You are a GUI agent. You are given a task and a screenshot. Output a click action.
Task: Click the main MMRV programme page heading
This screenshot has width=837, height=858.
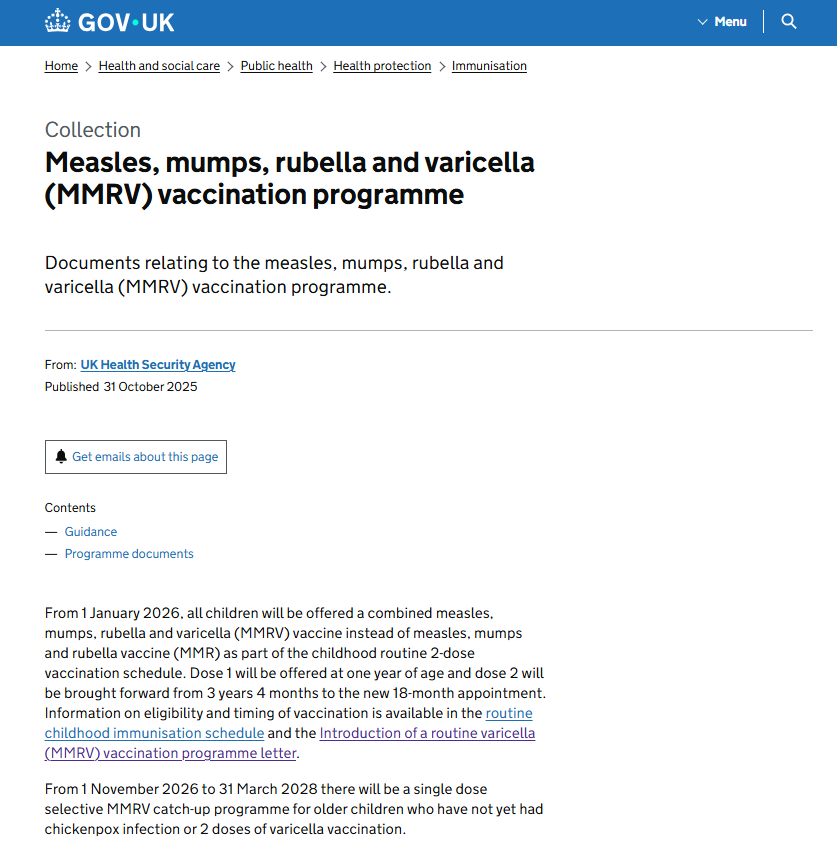coord(290,177)
